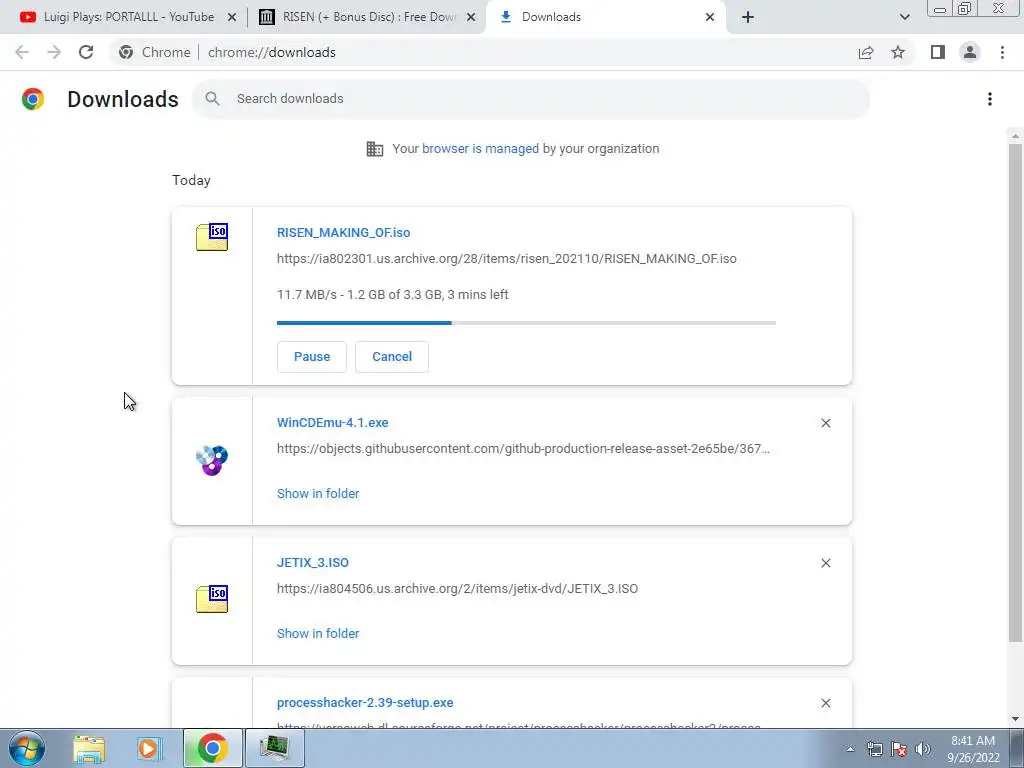Screen dimensions: 1024x768
Task: Open the side panel icon
Action: click(938, 52)
